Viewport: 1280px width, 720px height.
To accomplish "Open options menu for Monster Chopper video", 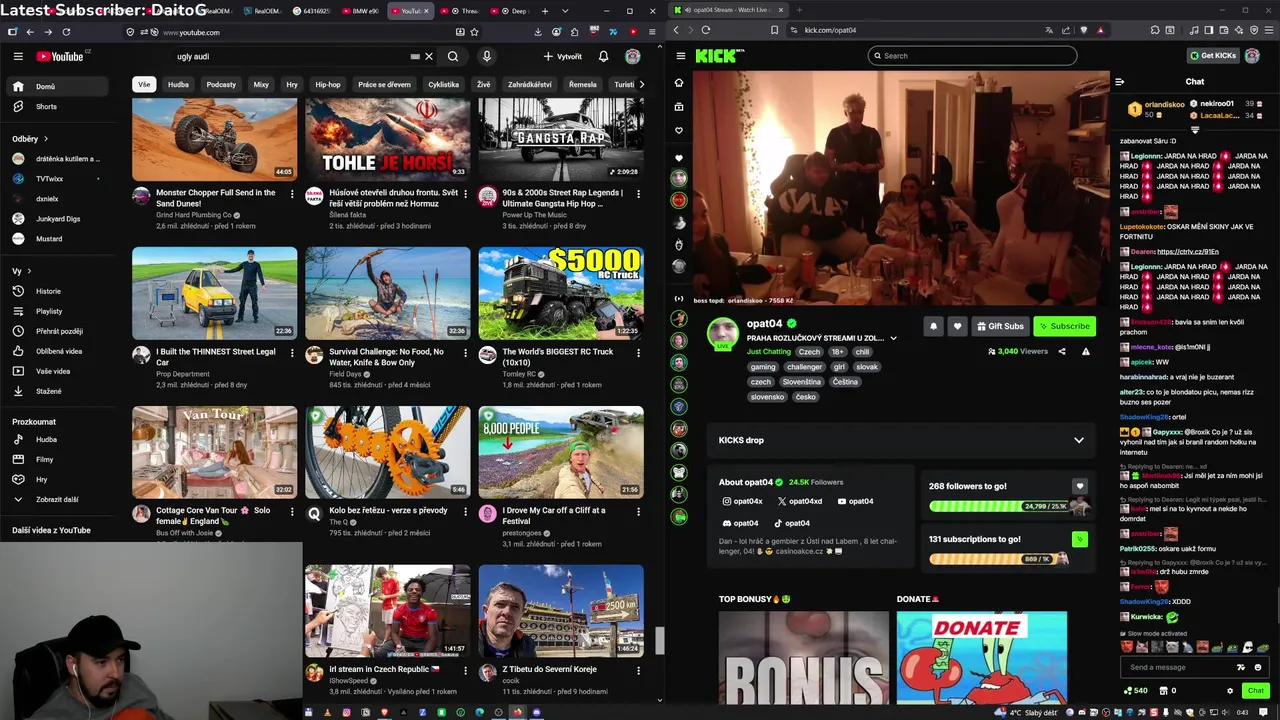I will click(292, 193).
